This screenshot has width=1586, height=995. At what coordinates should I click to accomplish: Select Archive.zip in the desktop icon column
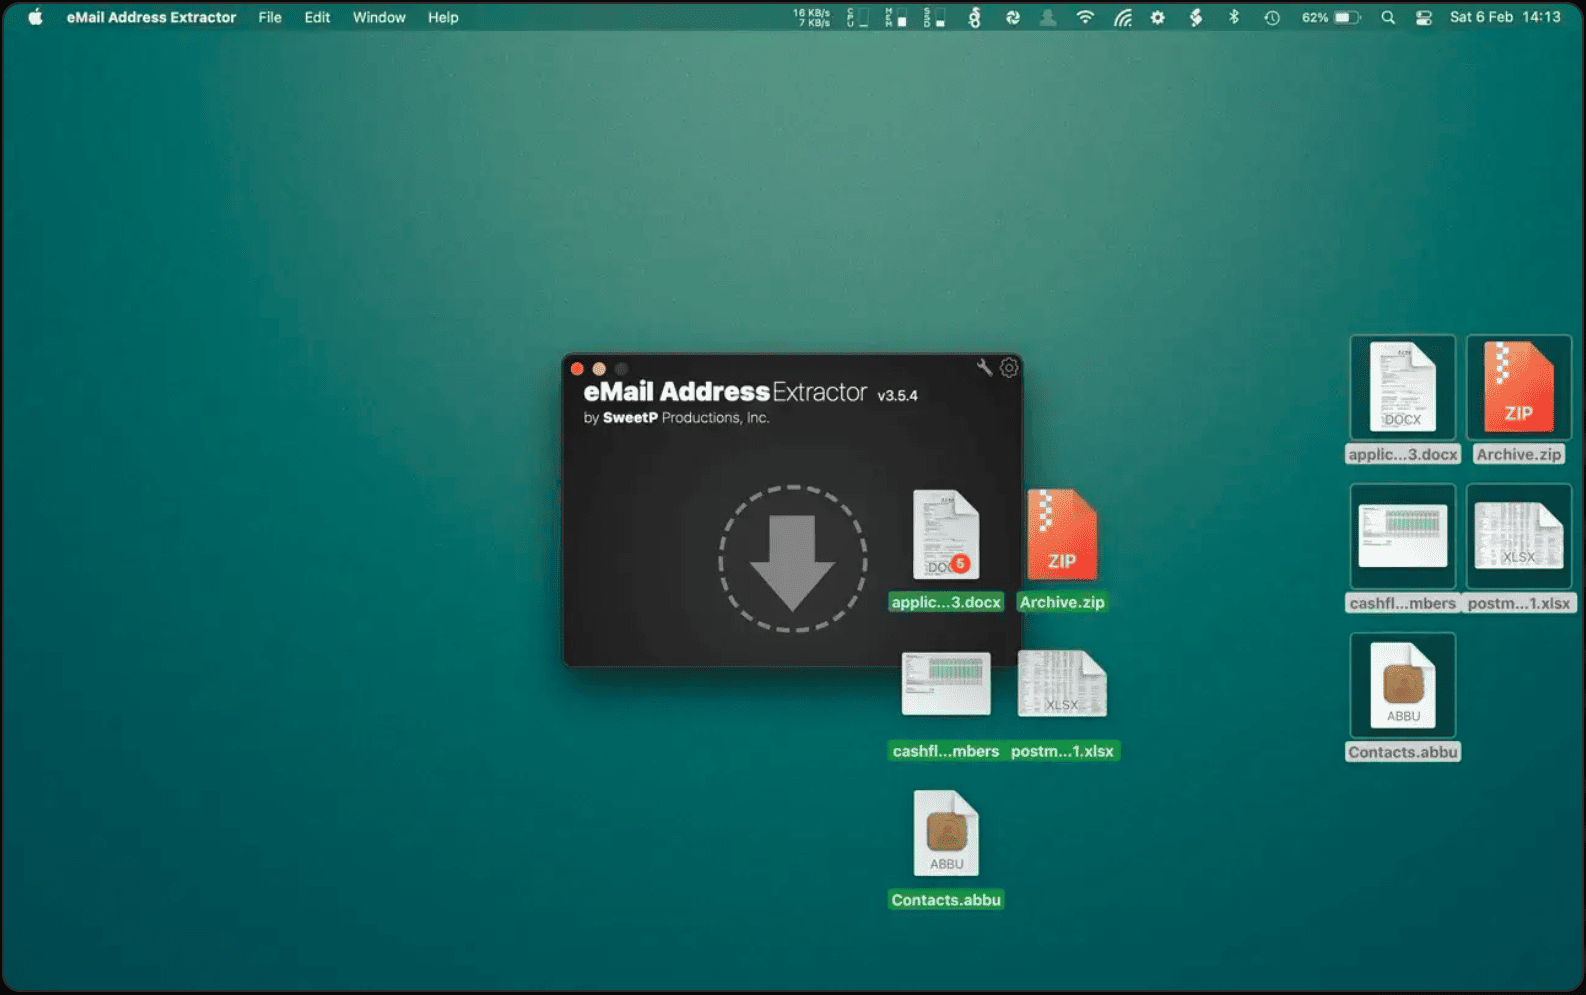[x=1519, y=388]
